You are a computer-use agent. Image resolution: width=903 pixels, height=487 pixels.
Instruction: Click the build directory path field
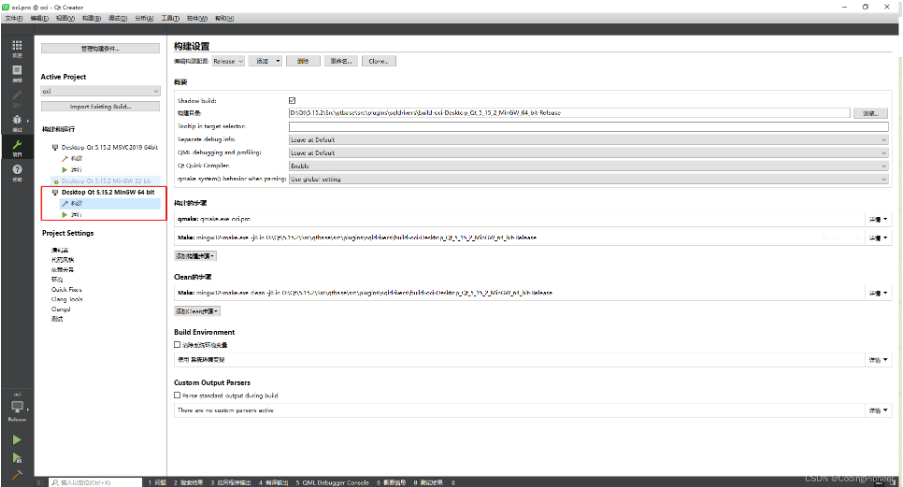569,113
